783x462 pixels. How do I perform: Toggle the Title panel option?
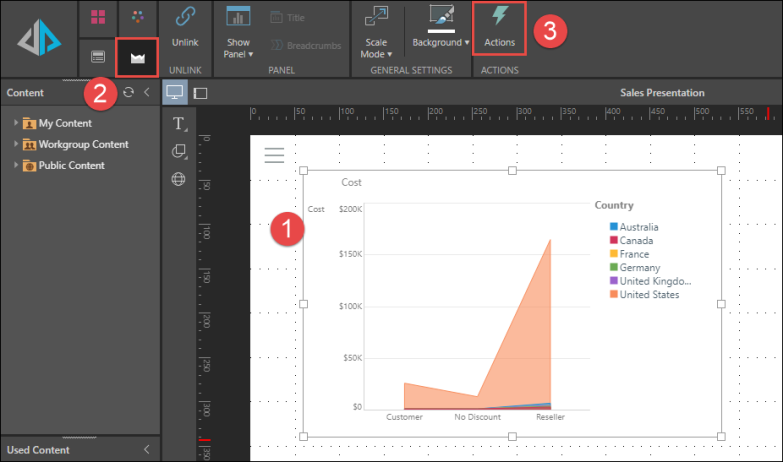pyautogui.click(x=290, y=17)
